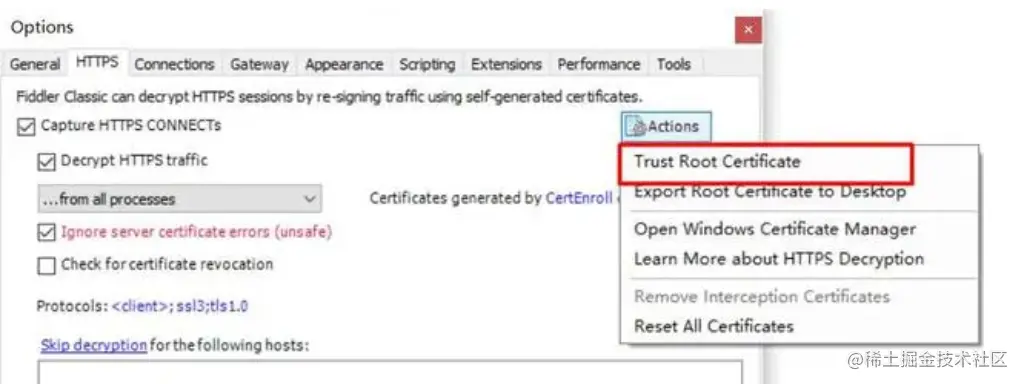Viewport: 1022px width, 384px height.
Task: Open the Performance tab
Action: point(598,64)
